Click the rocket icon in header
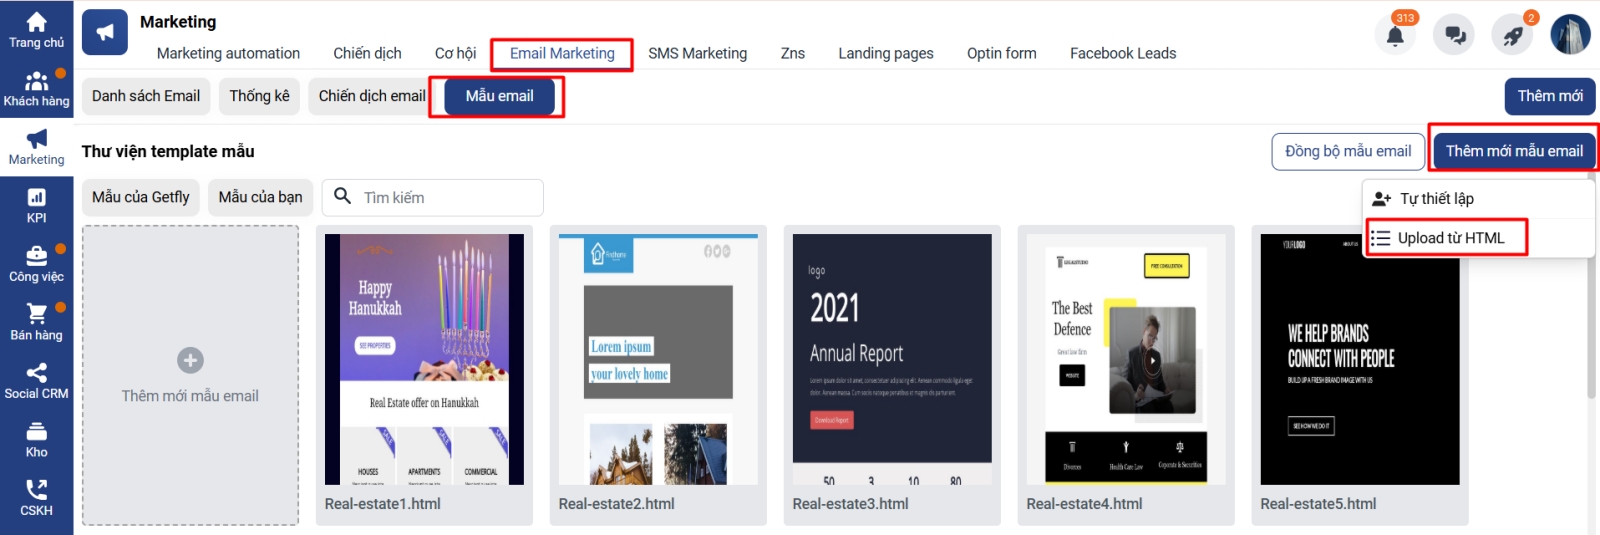 (1513, 36)
